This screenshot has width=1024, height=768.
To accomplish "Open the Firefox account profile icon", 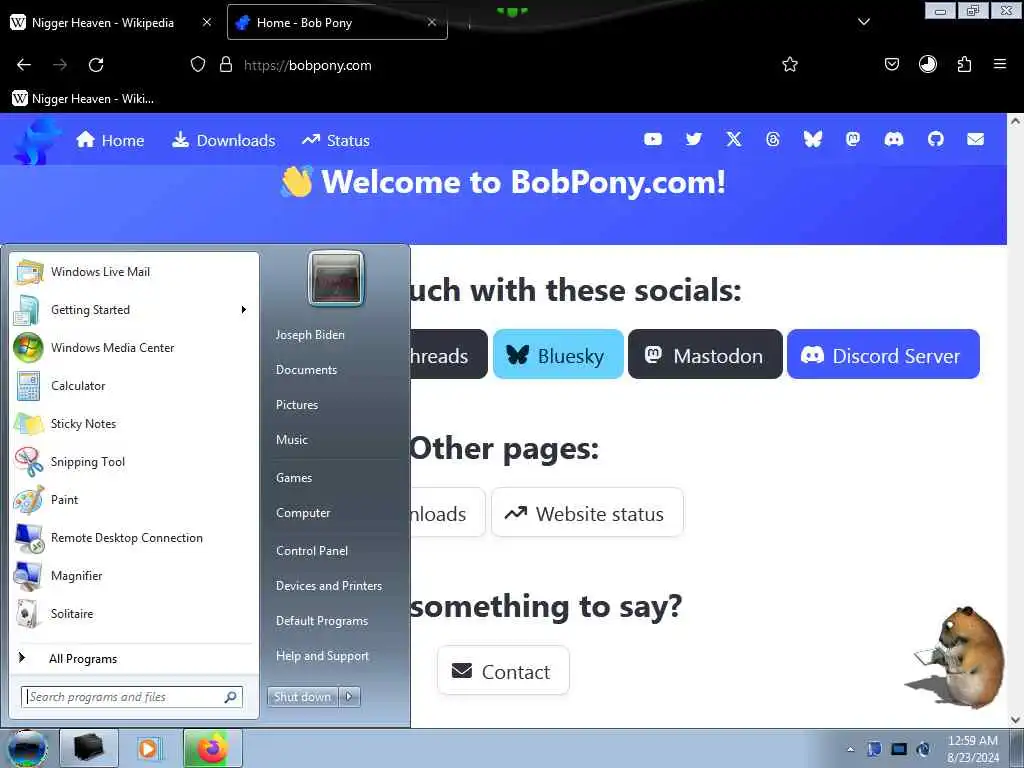I will pyautogui.click(x=927, y=64).
